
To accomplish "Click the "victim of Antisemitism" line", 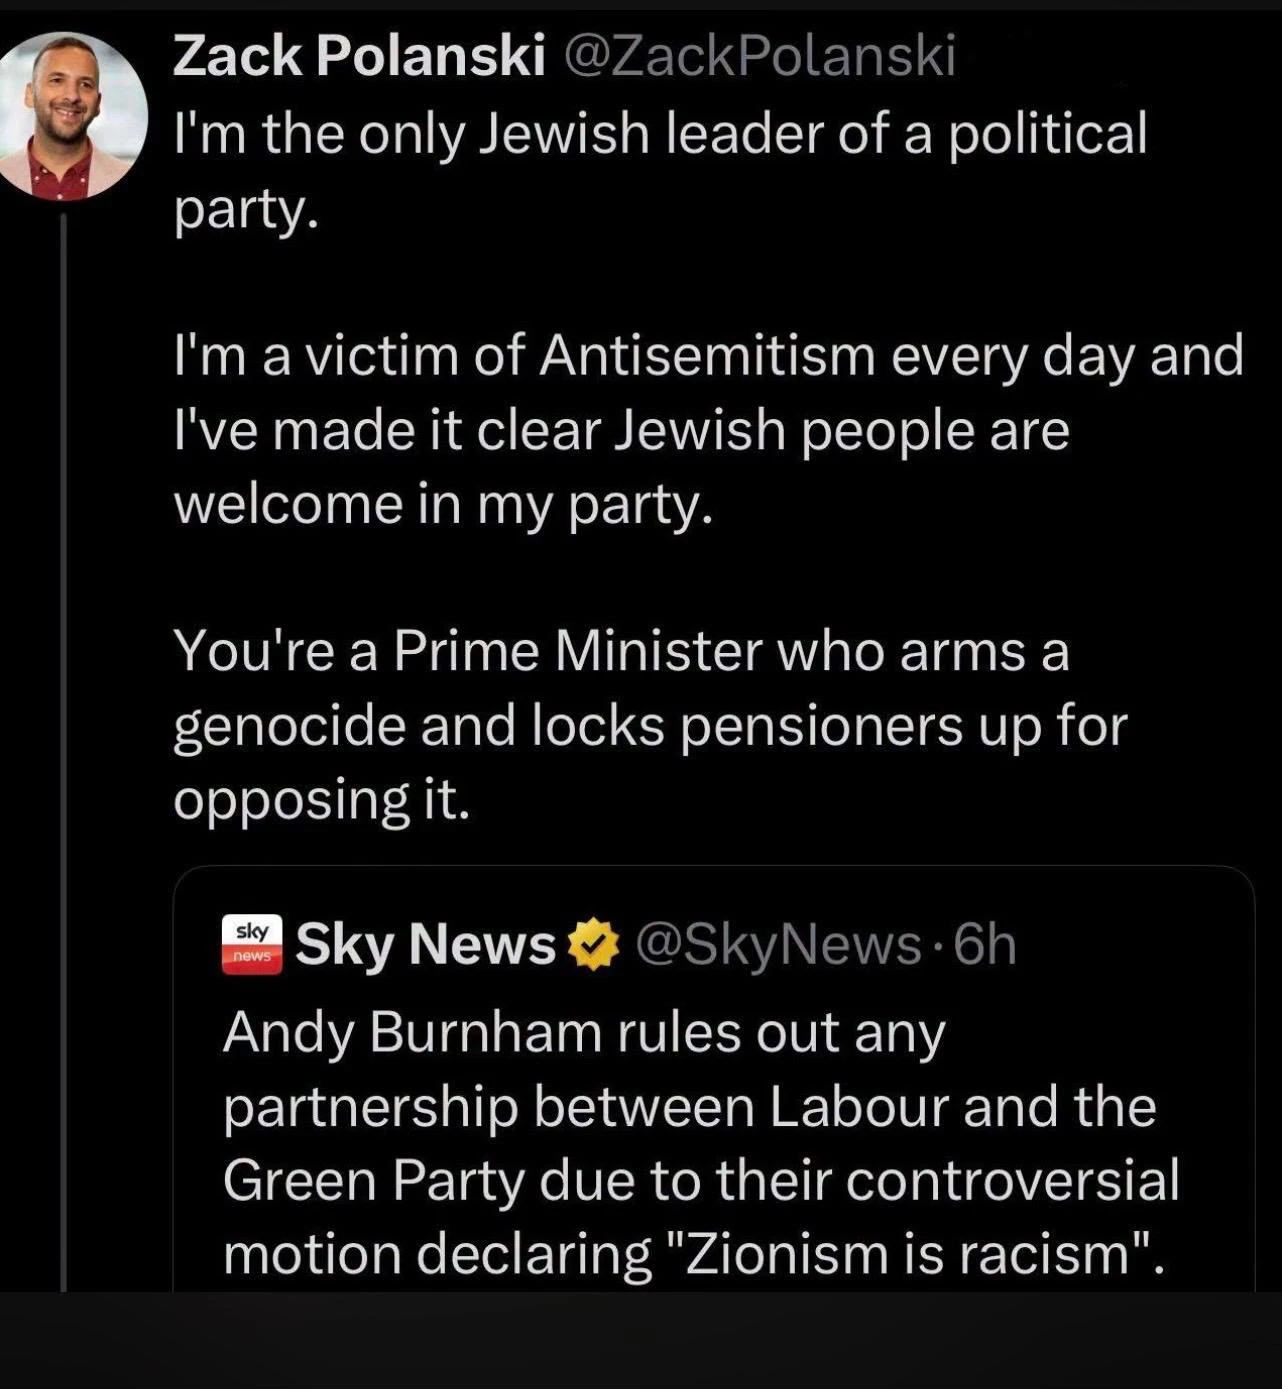I will click(x=709, y=356).
